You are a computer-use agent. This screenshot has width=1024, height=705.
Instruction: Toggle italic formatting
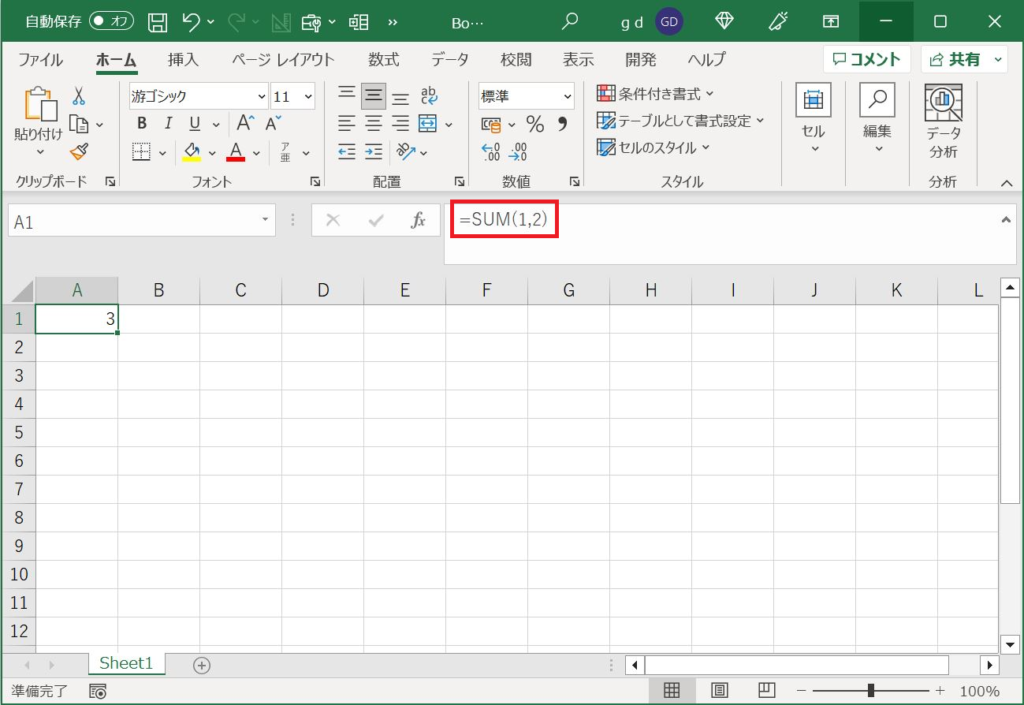[168, 124]
